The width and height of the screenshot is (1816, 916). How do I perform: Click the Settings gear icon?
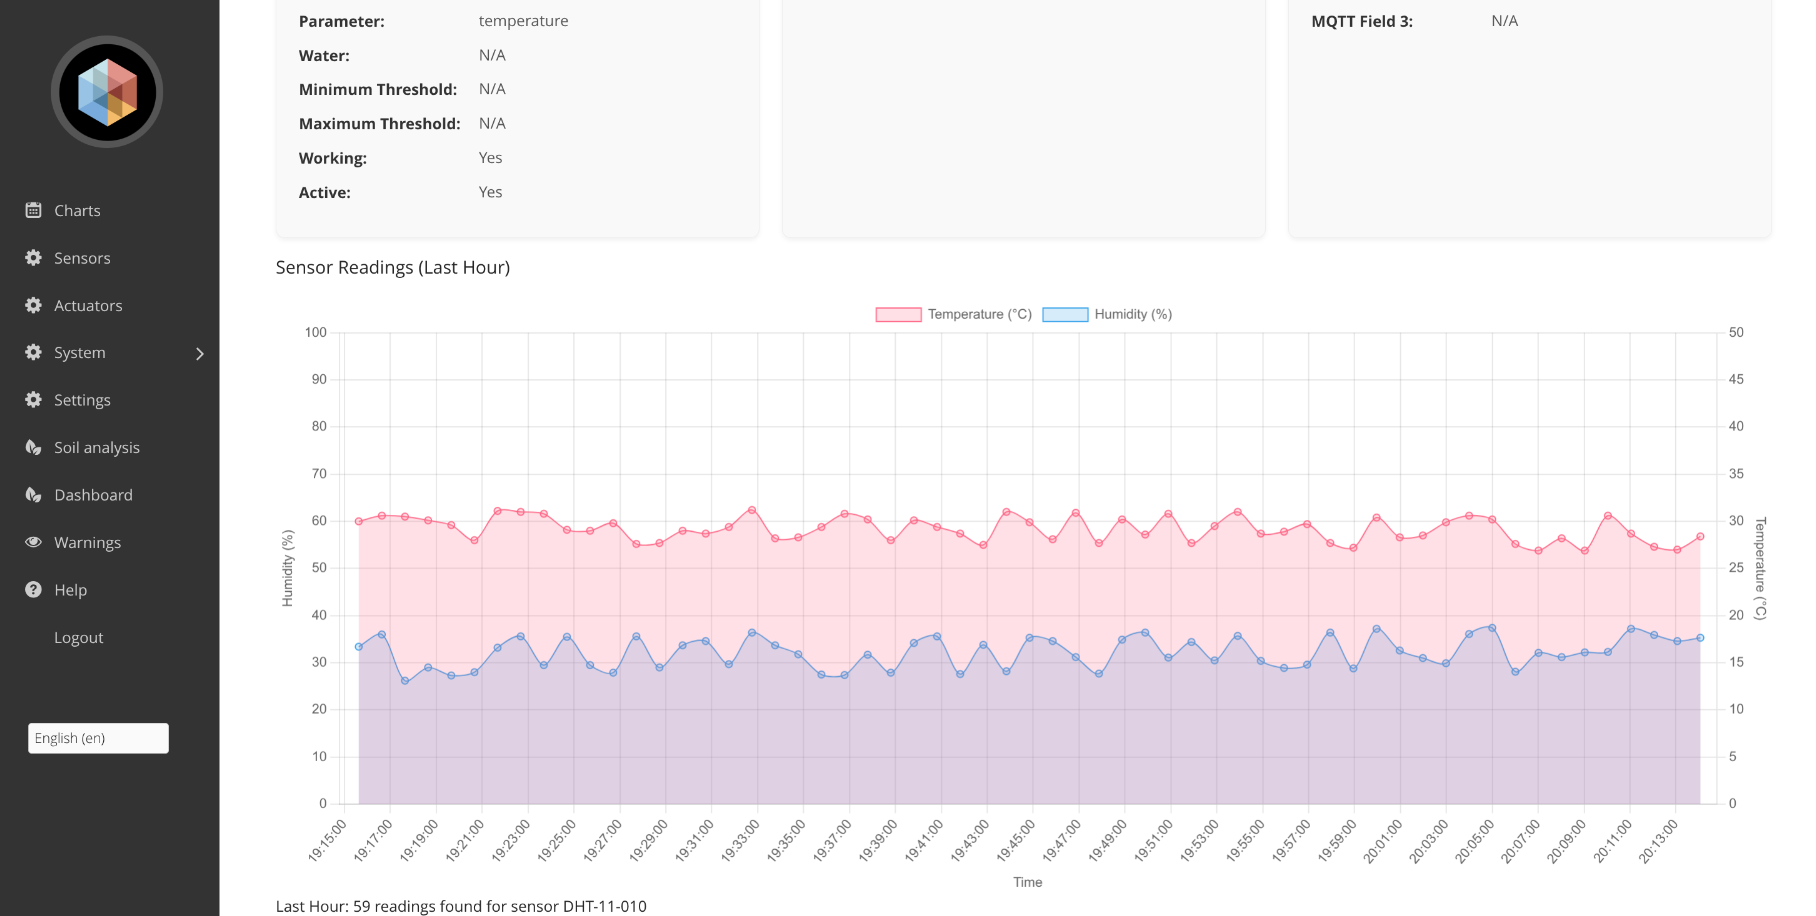pyautogui.click(x=33, y=400)
